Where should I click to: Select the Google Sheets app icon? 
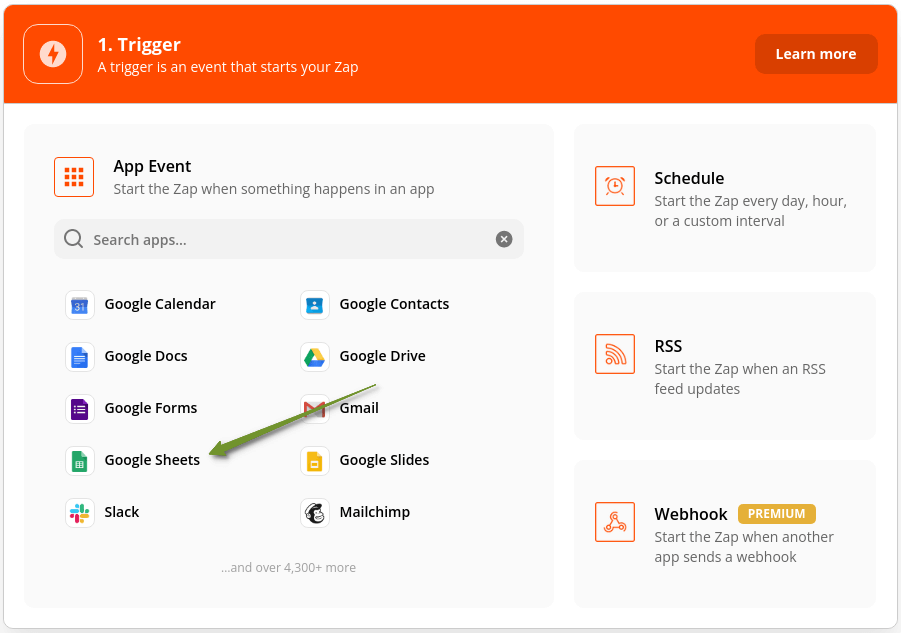click(80, 460)
